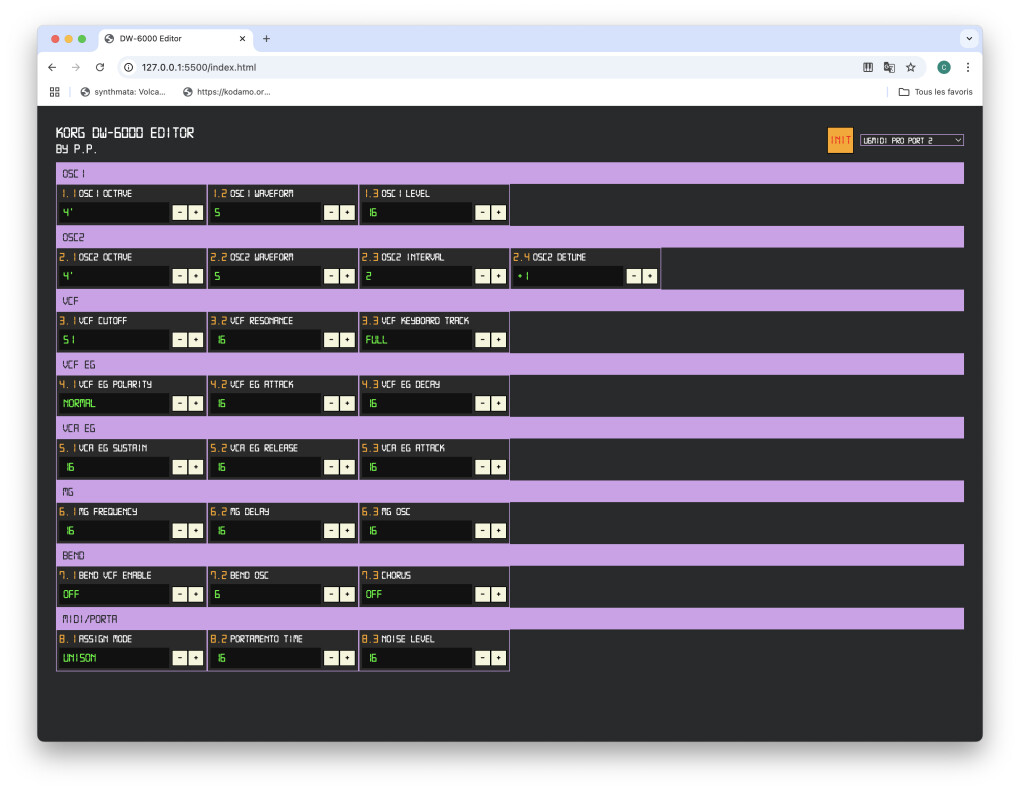Click the VCF EG Polarity value NORMAL
The width and height of the screenshot is (1020, 791).
coord(114,403)
